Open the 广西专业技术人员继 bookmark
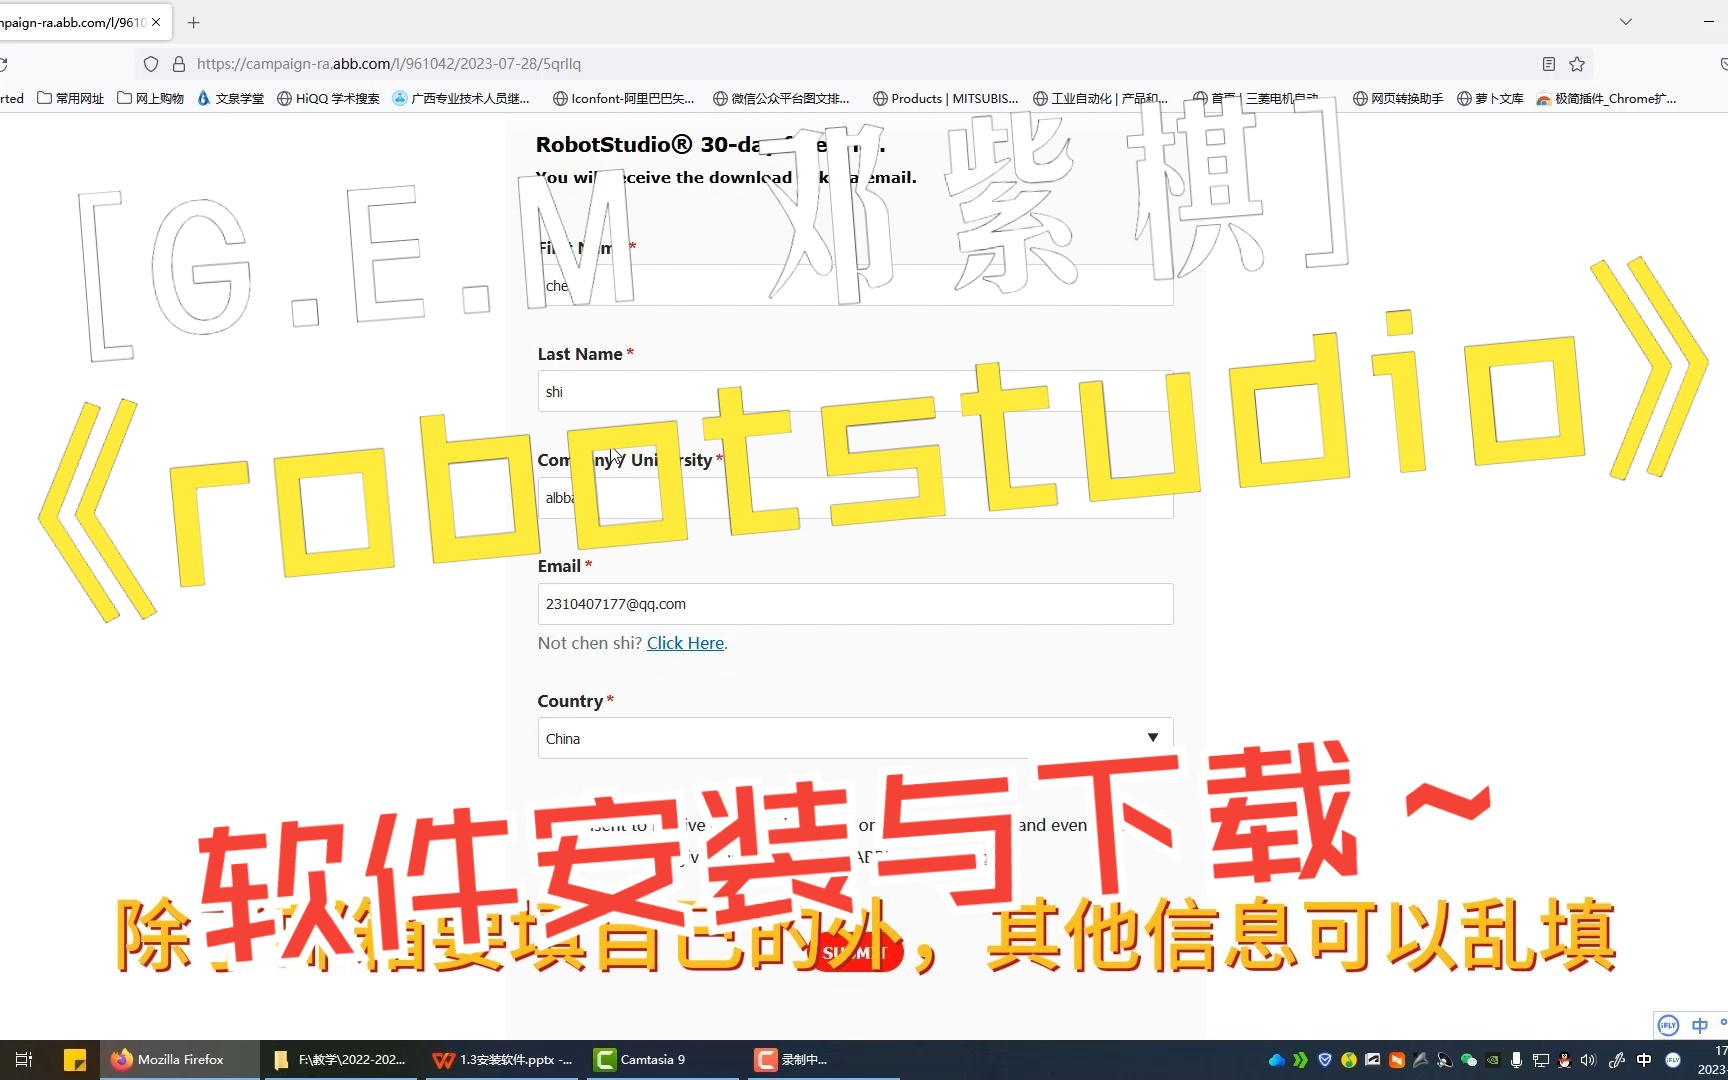 point(461,98)
